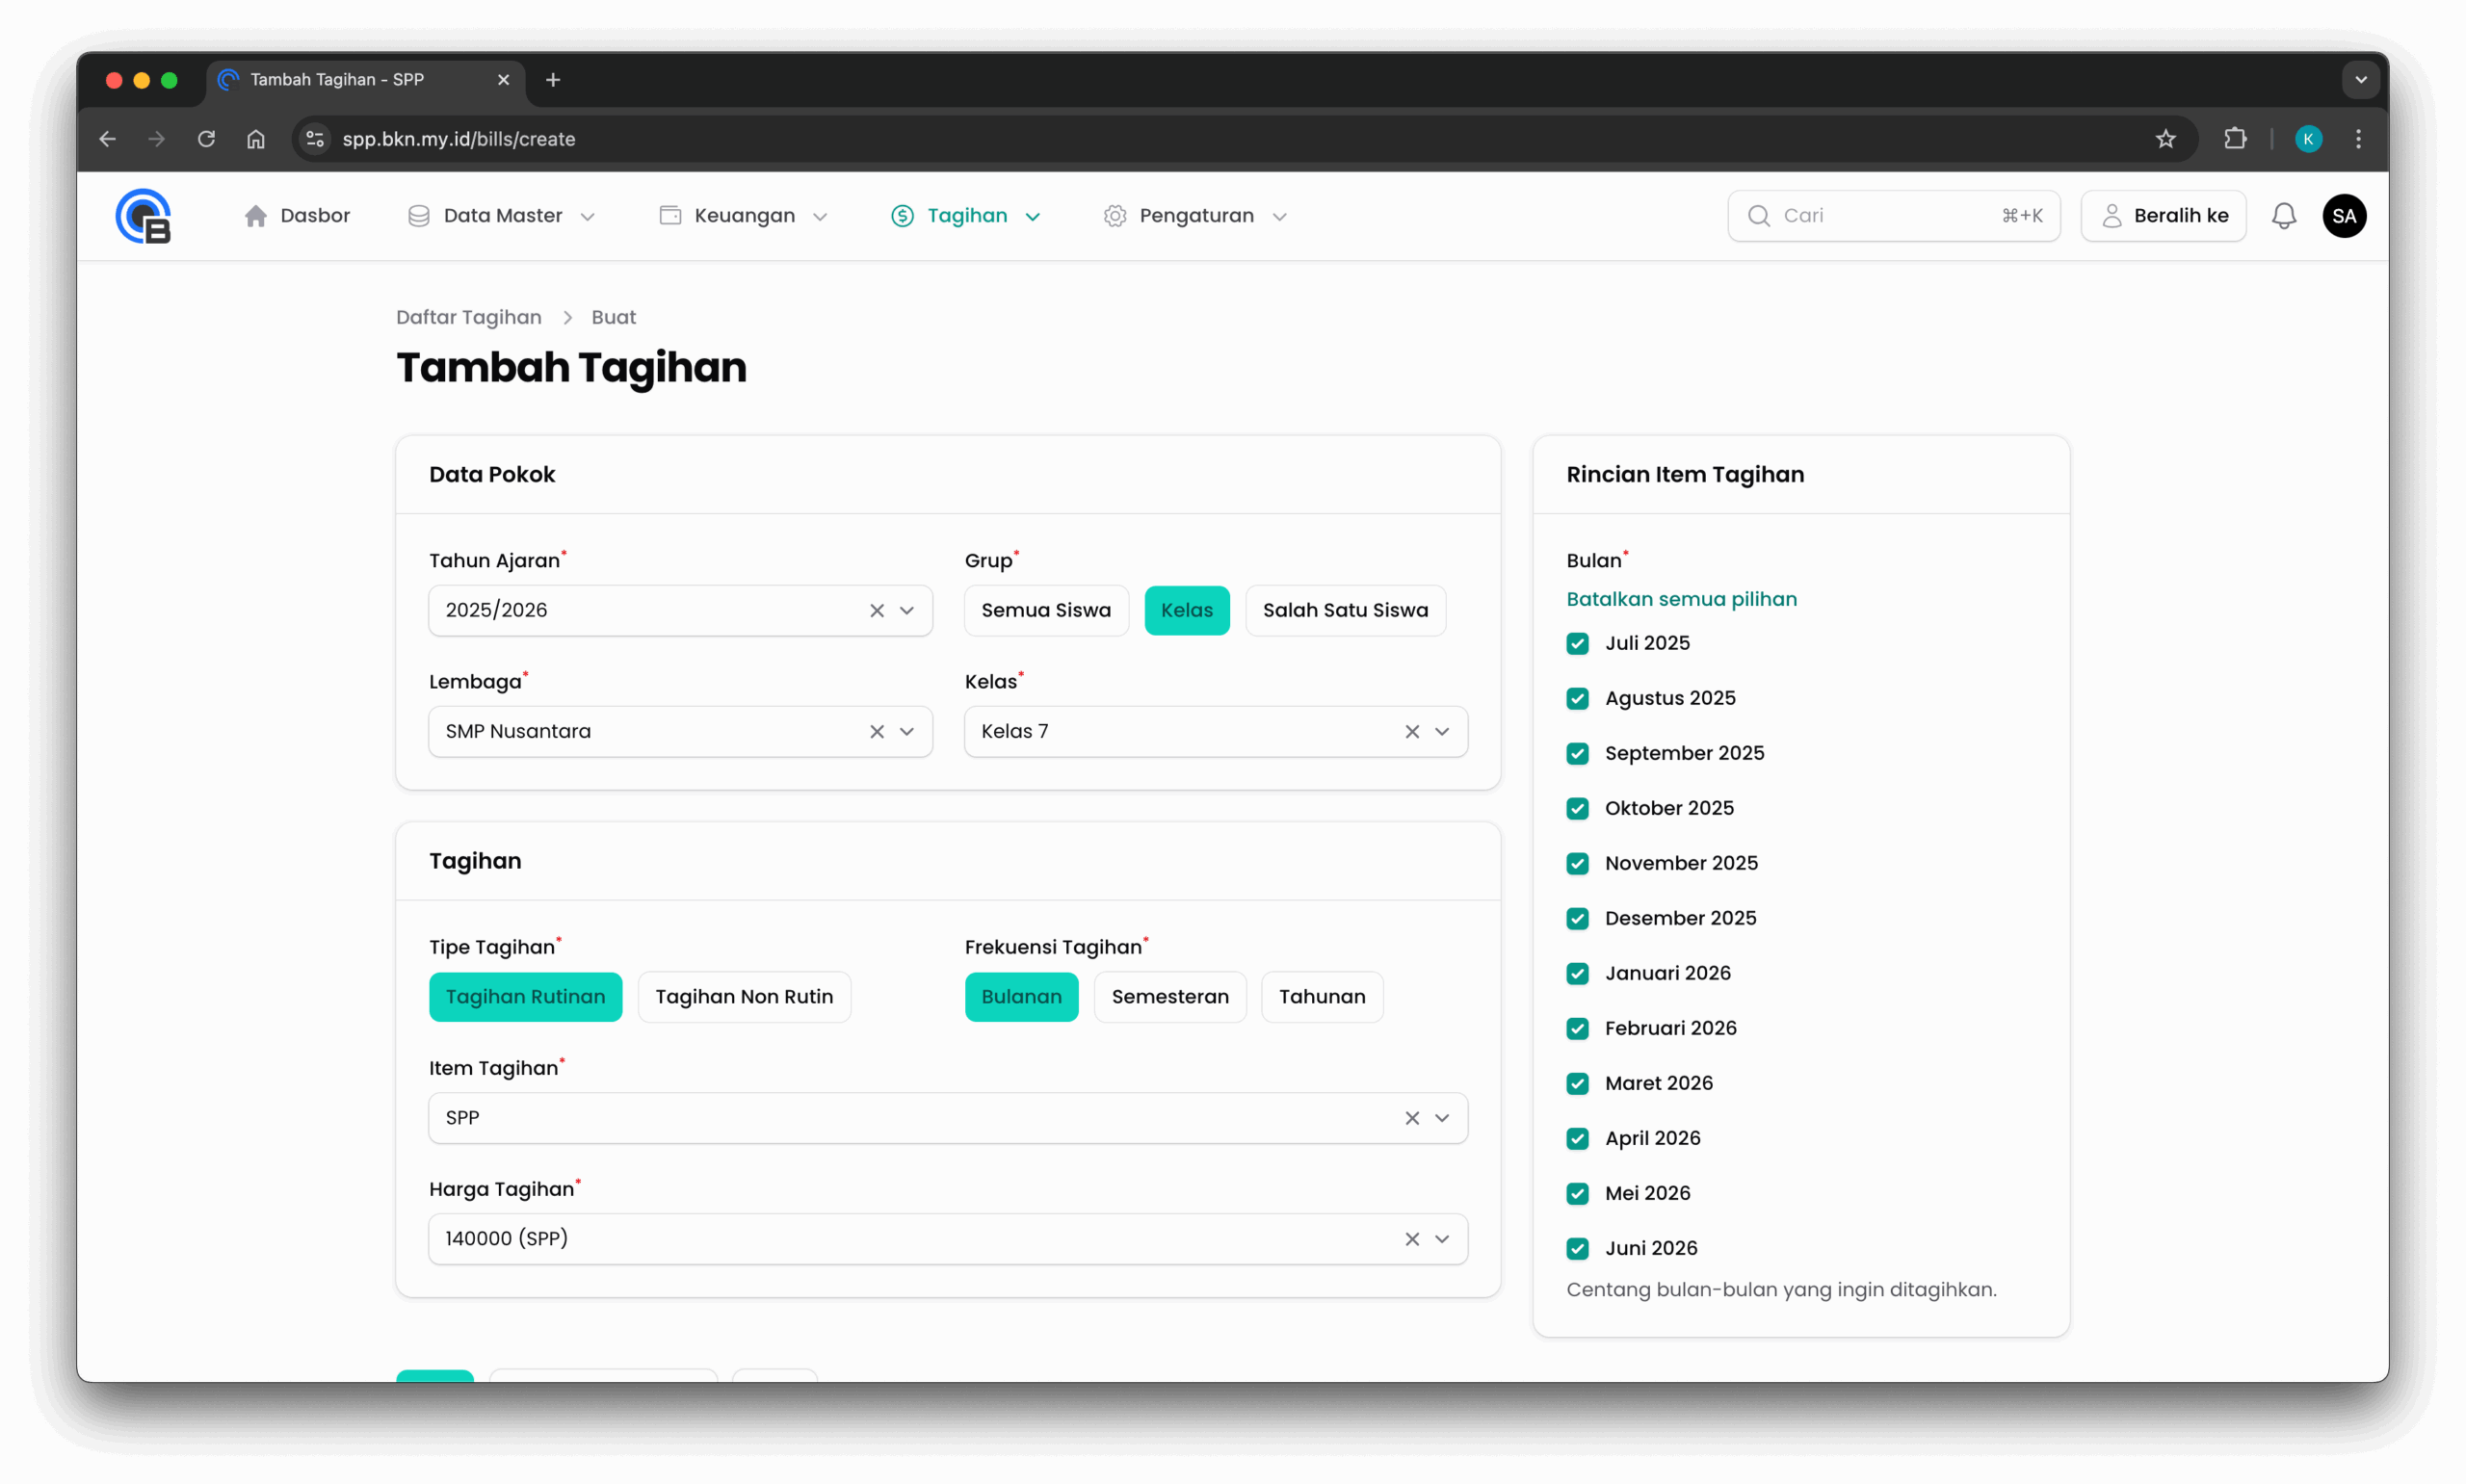2466x1484 pixels.
Task: Clear the Kelas 7 selection
Action: click(1411, 731)
